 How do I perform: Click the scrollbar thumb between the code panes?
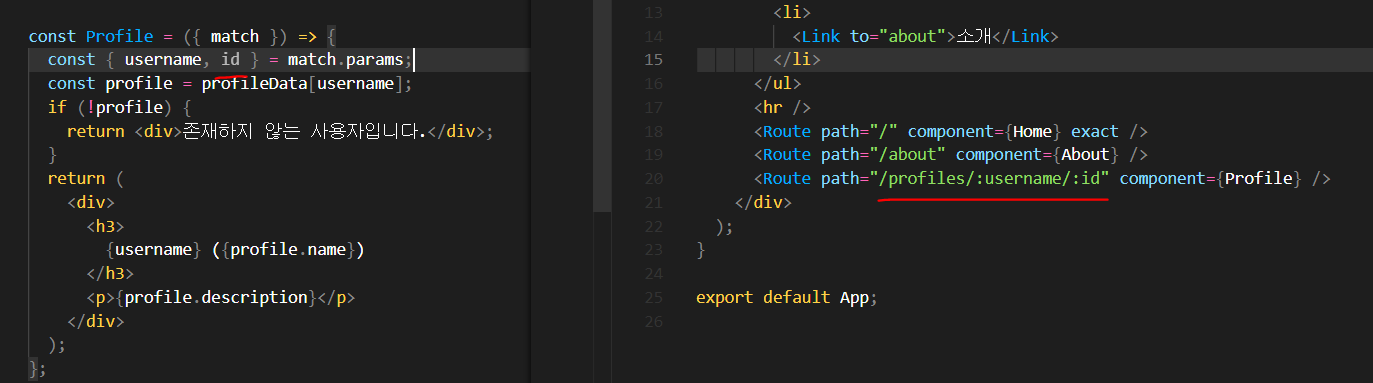point(602,105)
